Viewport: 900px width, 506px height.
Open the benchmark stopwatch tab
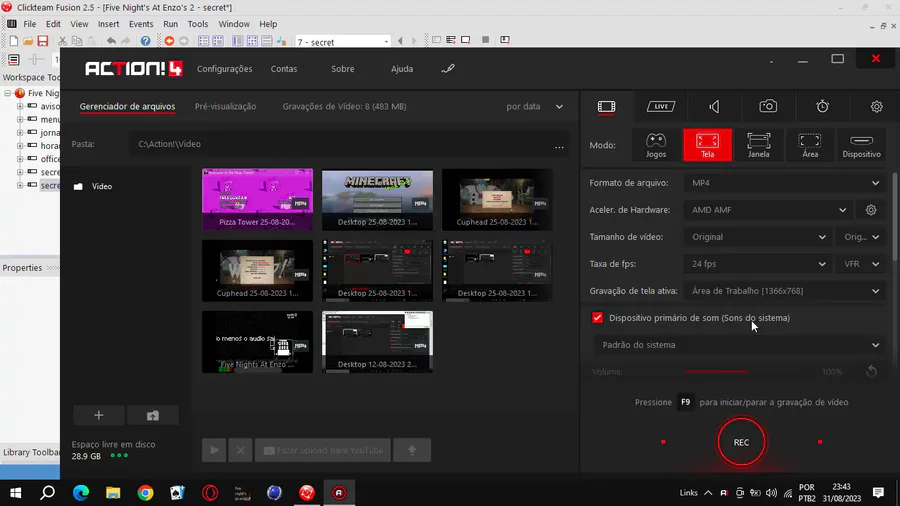[x=823, y=106]
